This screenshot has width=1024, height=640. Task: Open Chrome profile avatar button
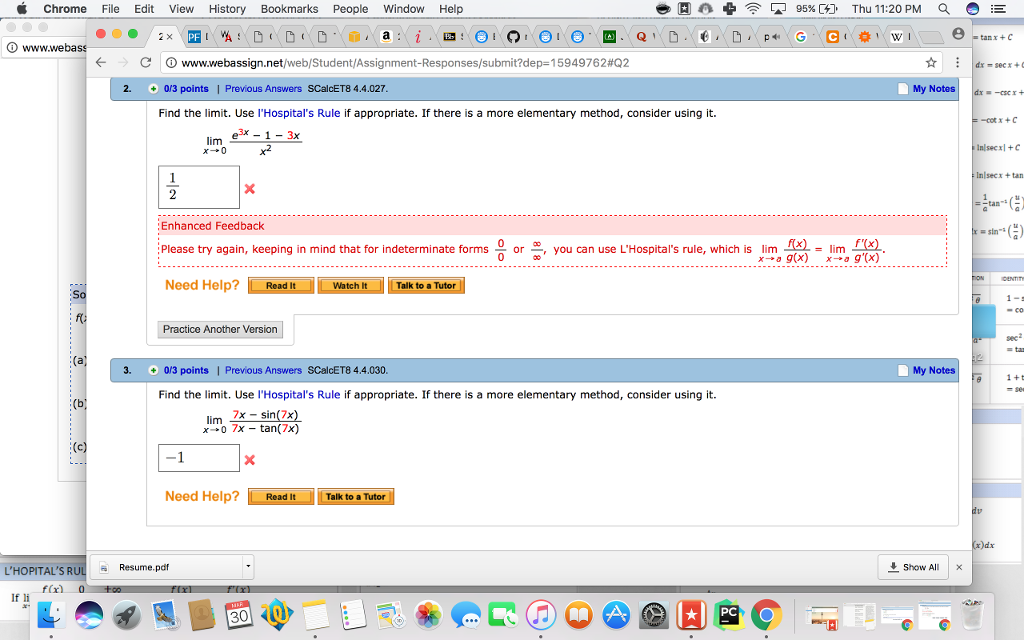958,34
